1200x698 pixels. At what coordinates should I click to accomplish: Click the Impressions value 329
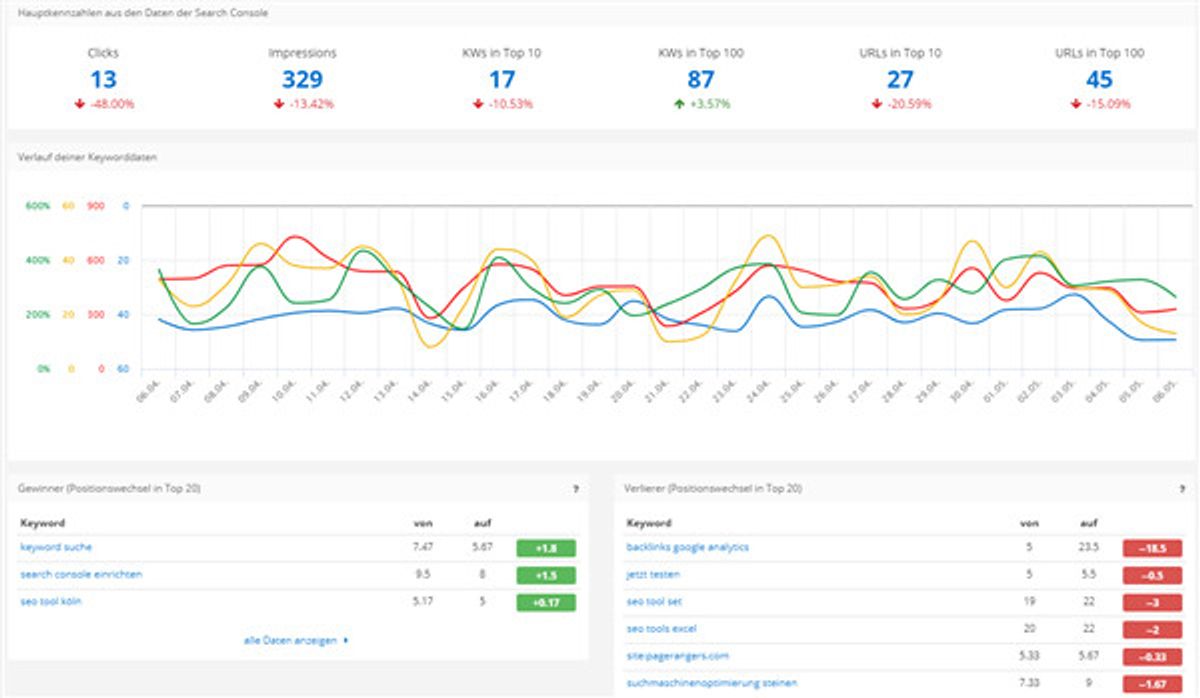[302, 79]
